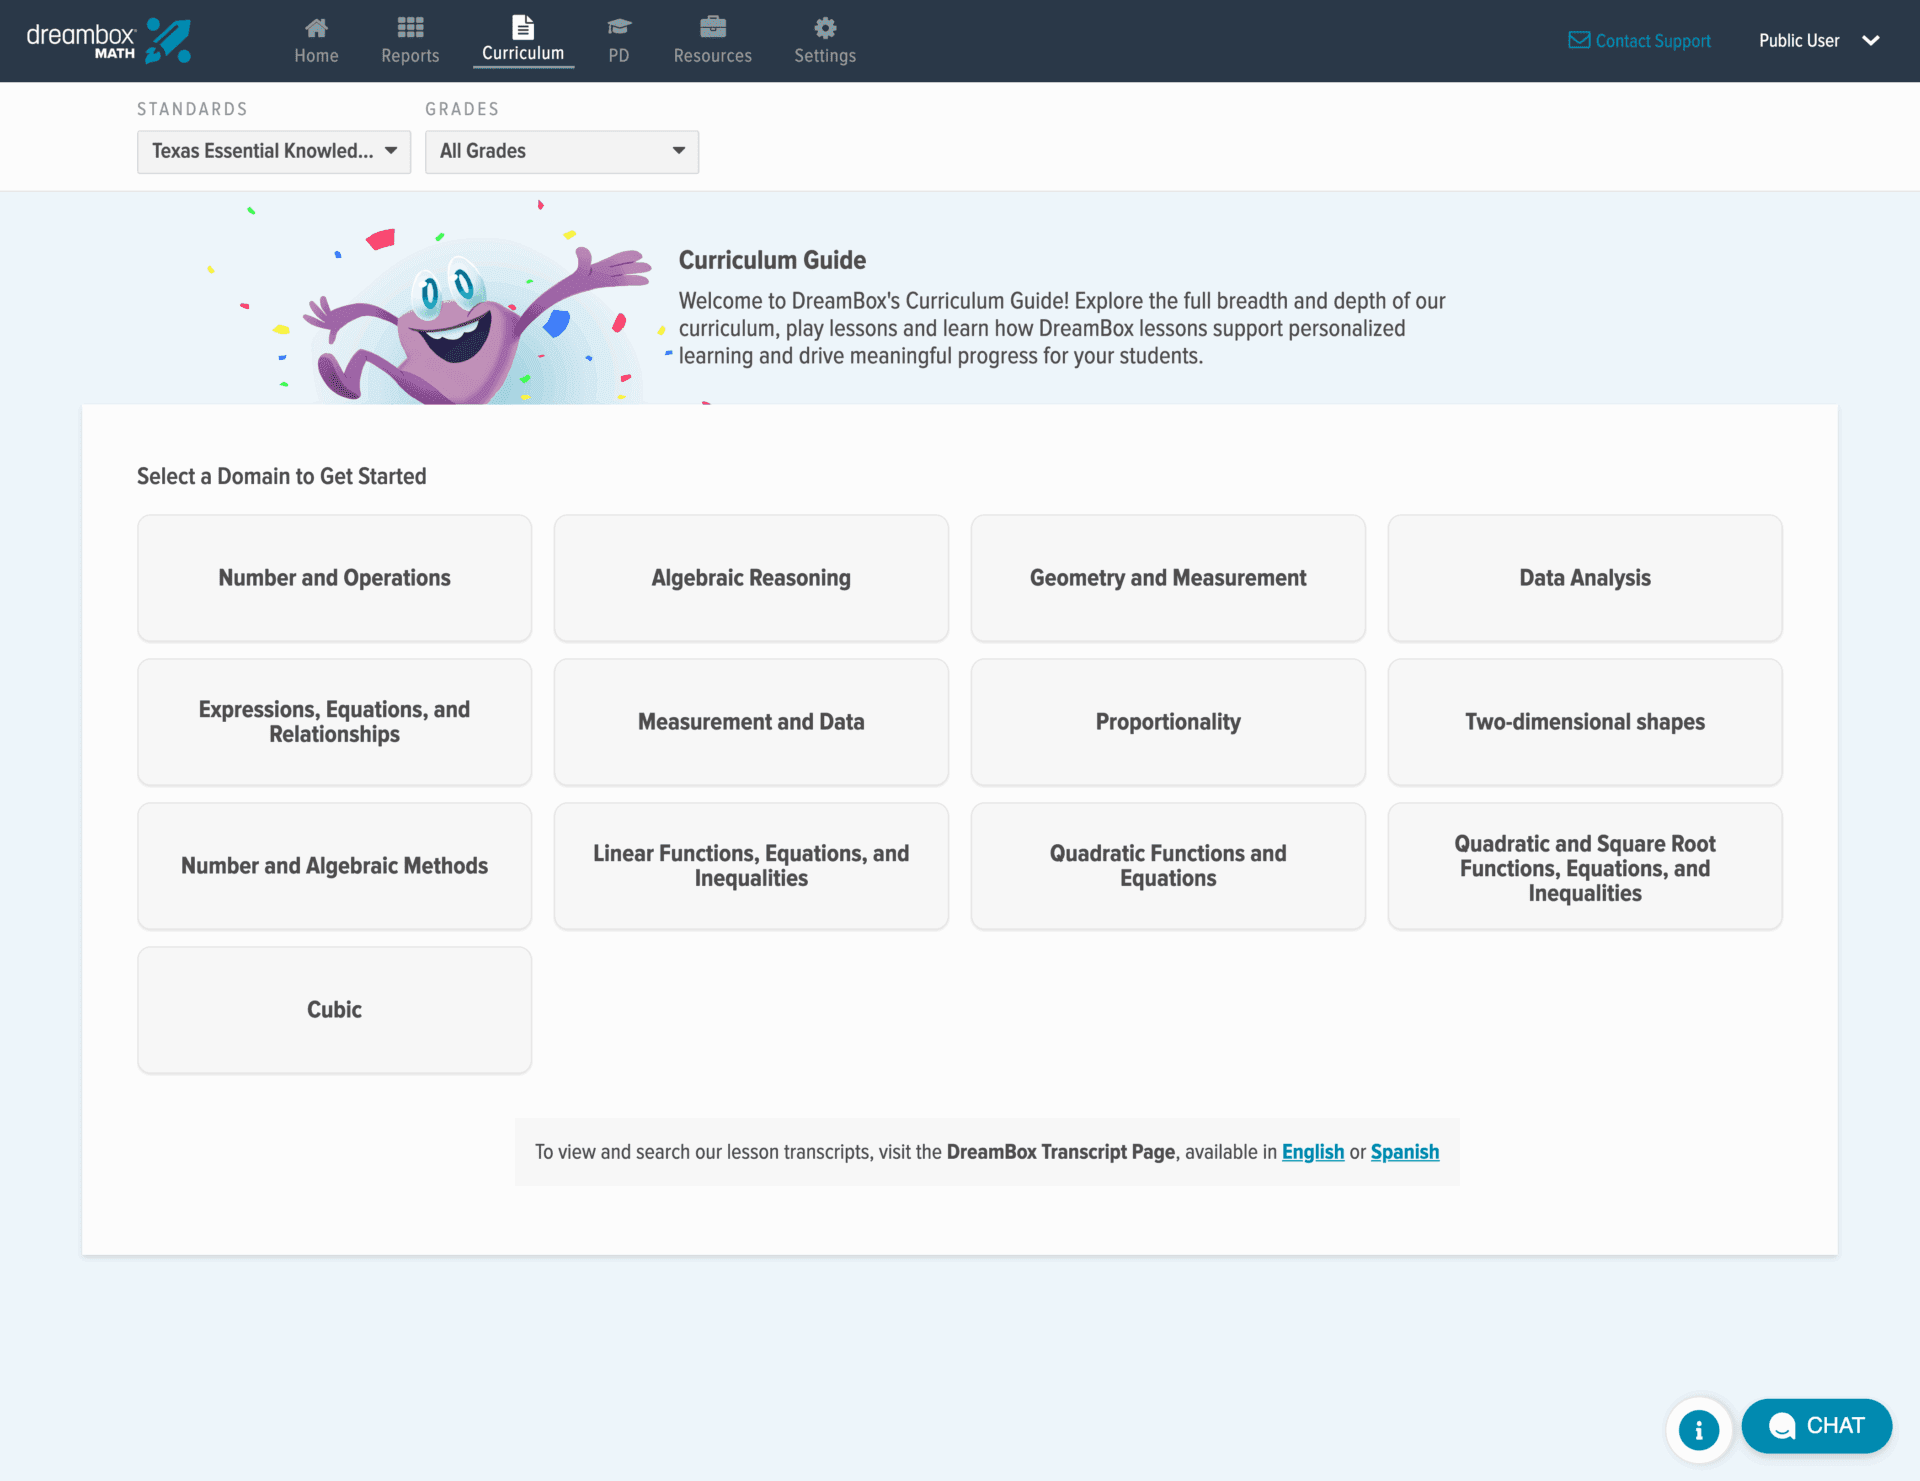This screenshot has height=1481, width=1920.
Task: Open the Resources briefcase icon
Action: (x=712, y=28)
